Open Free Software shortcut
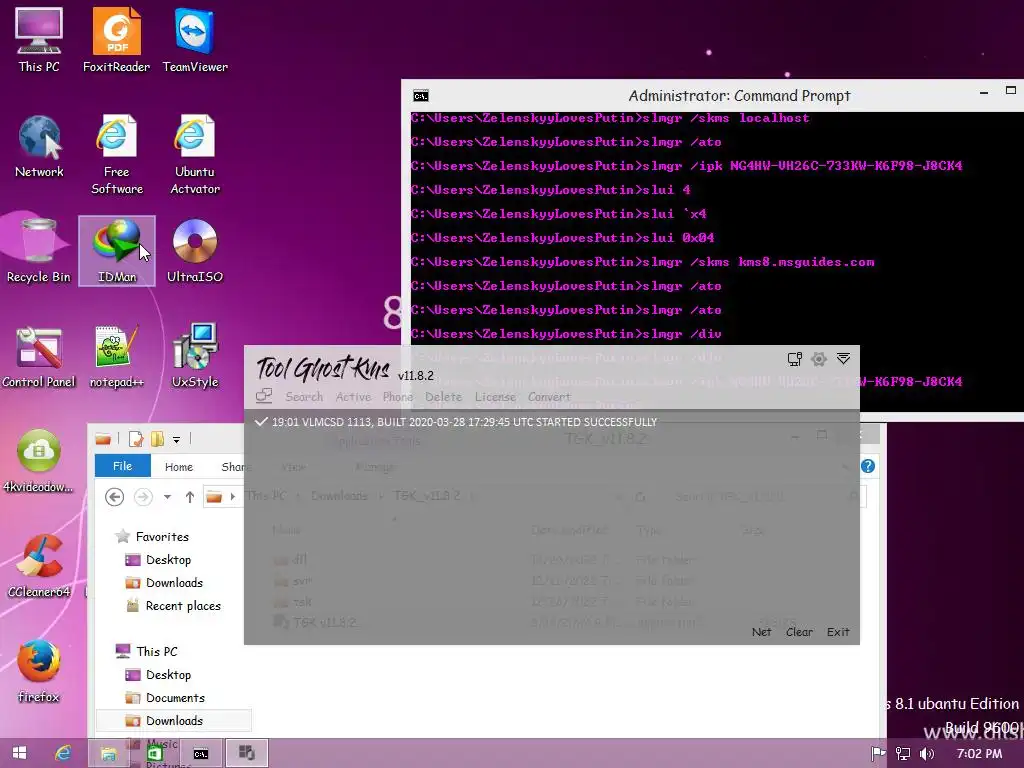This screenshot has height=768, width=1024. (x=116, y=155)
